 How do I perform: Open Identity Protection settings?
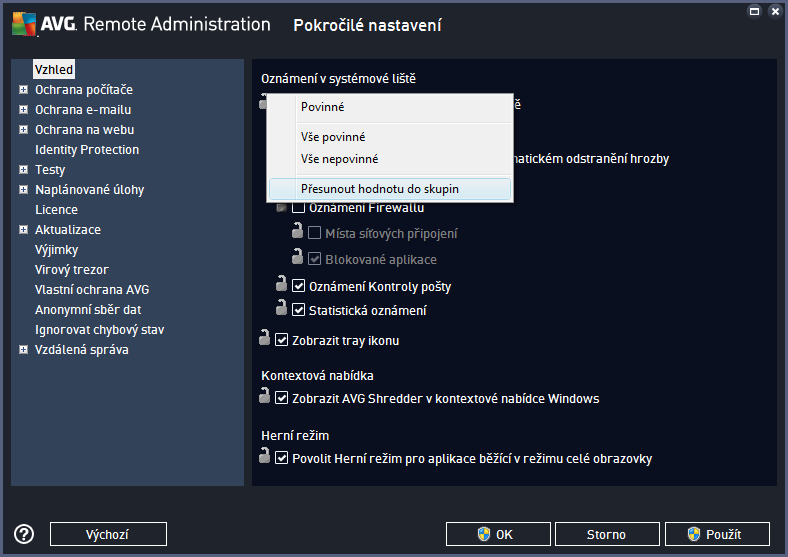[x=87, y=150]
